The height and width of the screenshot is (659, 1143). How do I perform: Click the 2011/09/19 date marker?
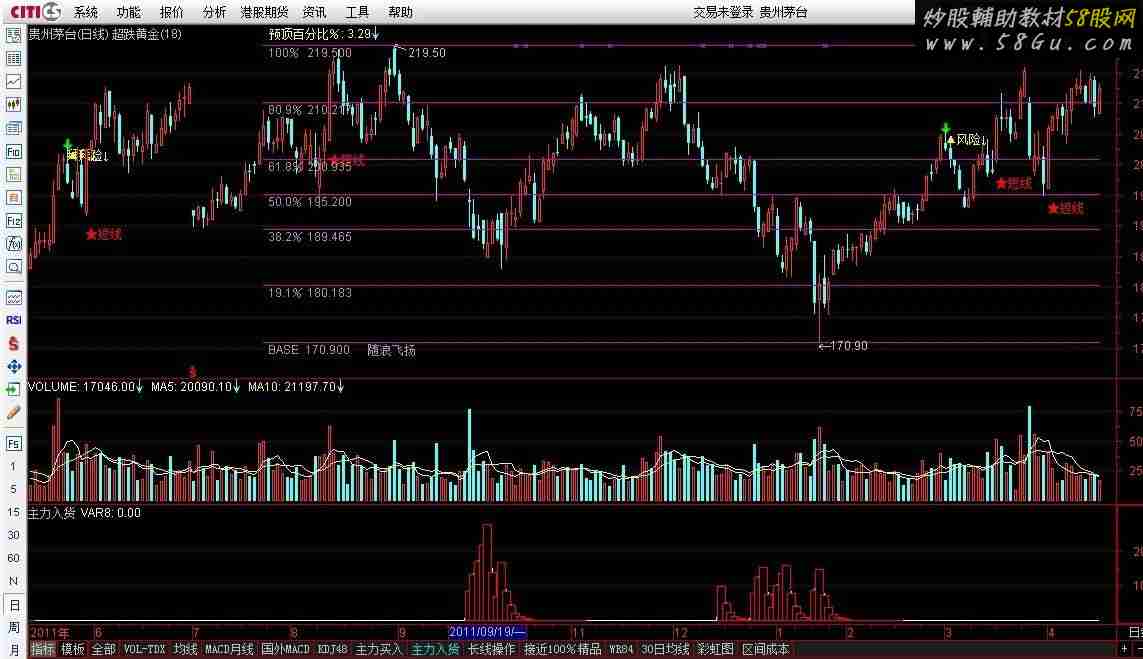[486, 632]
